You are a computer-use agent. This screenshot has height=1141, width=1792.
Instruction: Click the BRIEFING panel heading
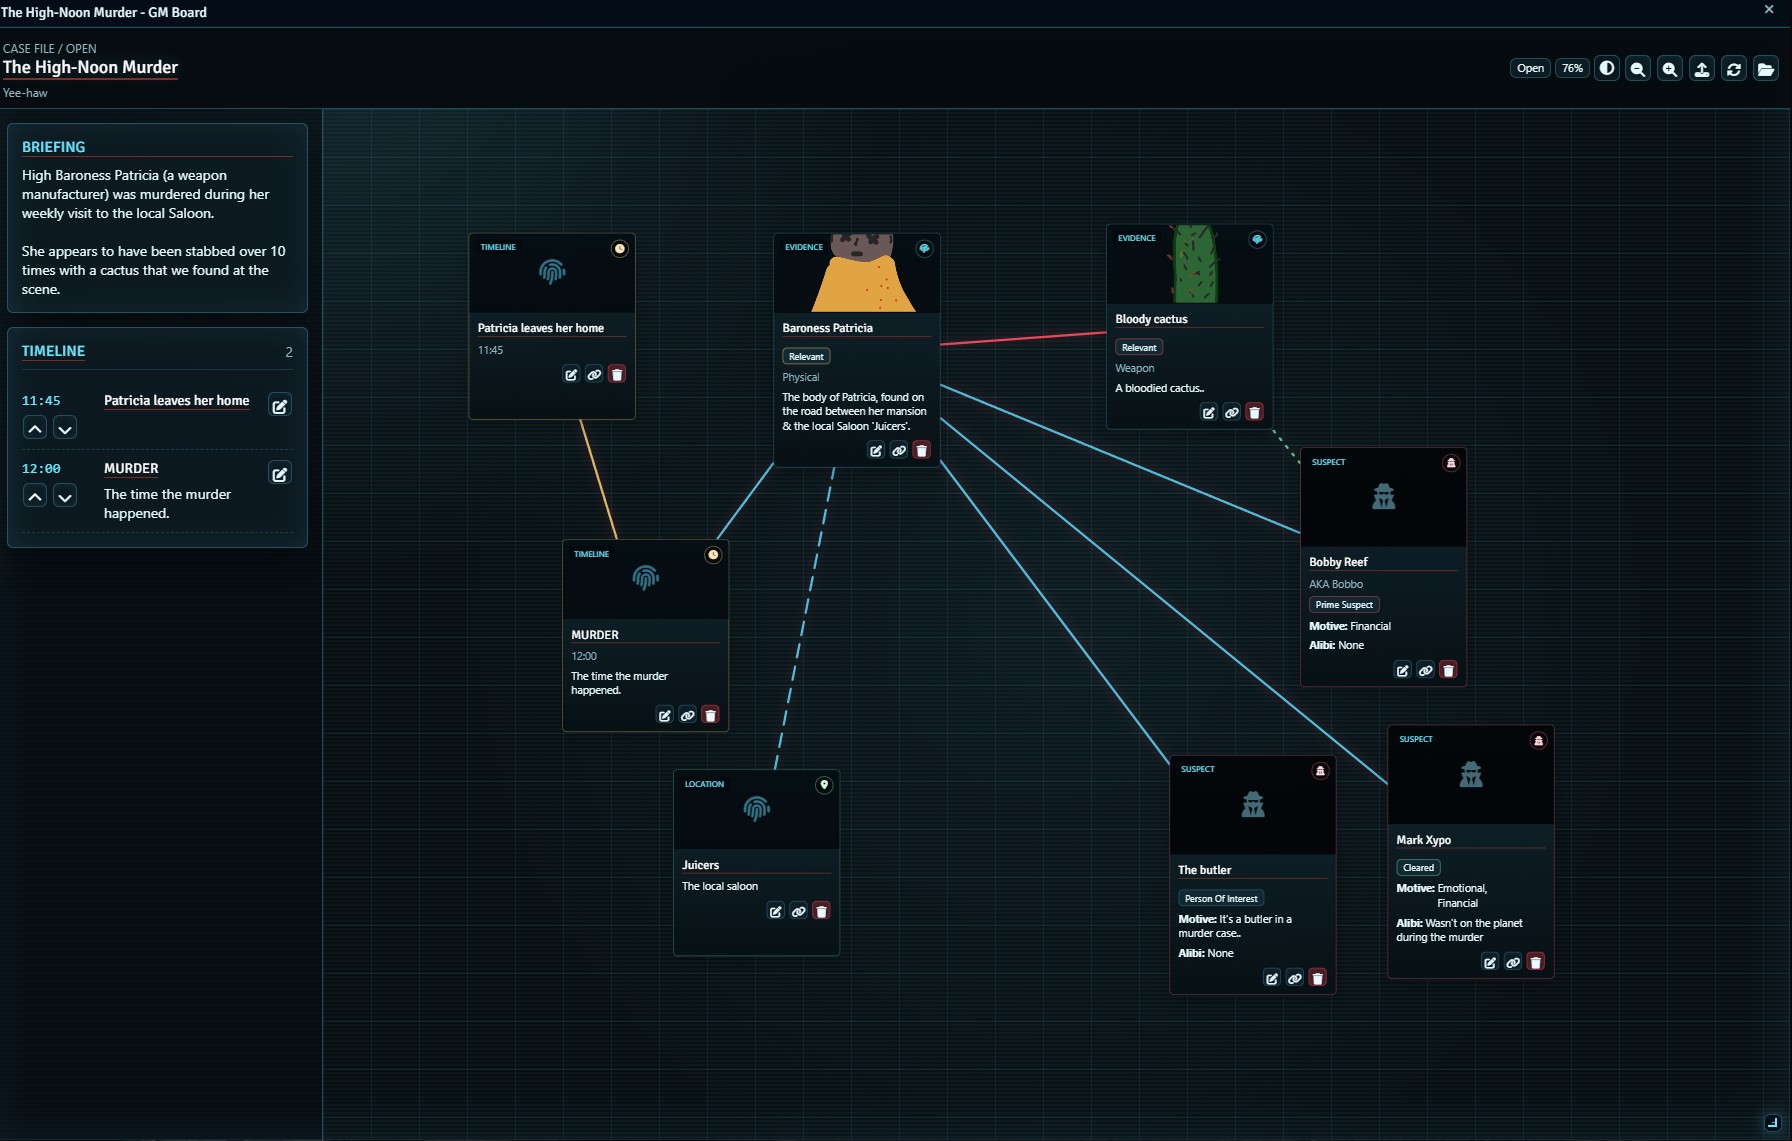click(54, 147)
